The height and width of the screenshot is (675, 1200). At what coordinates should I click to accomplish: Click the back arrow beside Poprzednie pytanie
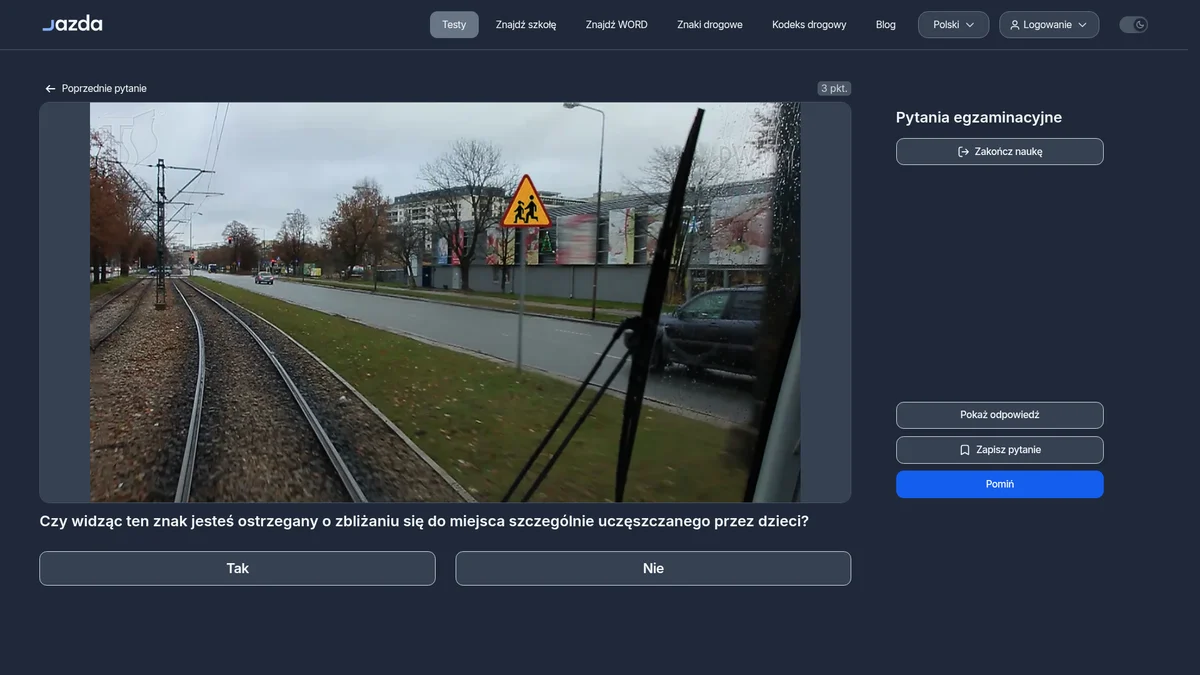click(x=50, y=89)
